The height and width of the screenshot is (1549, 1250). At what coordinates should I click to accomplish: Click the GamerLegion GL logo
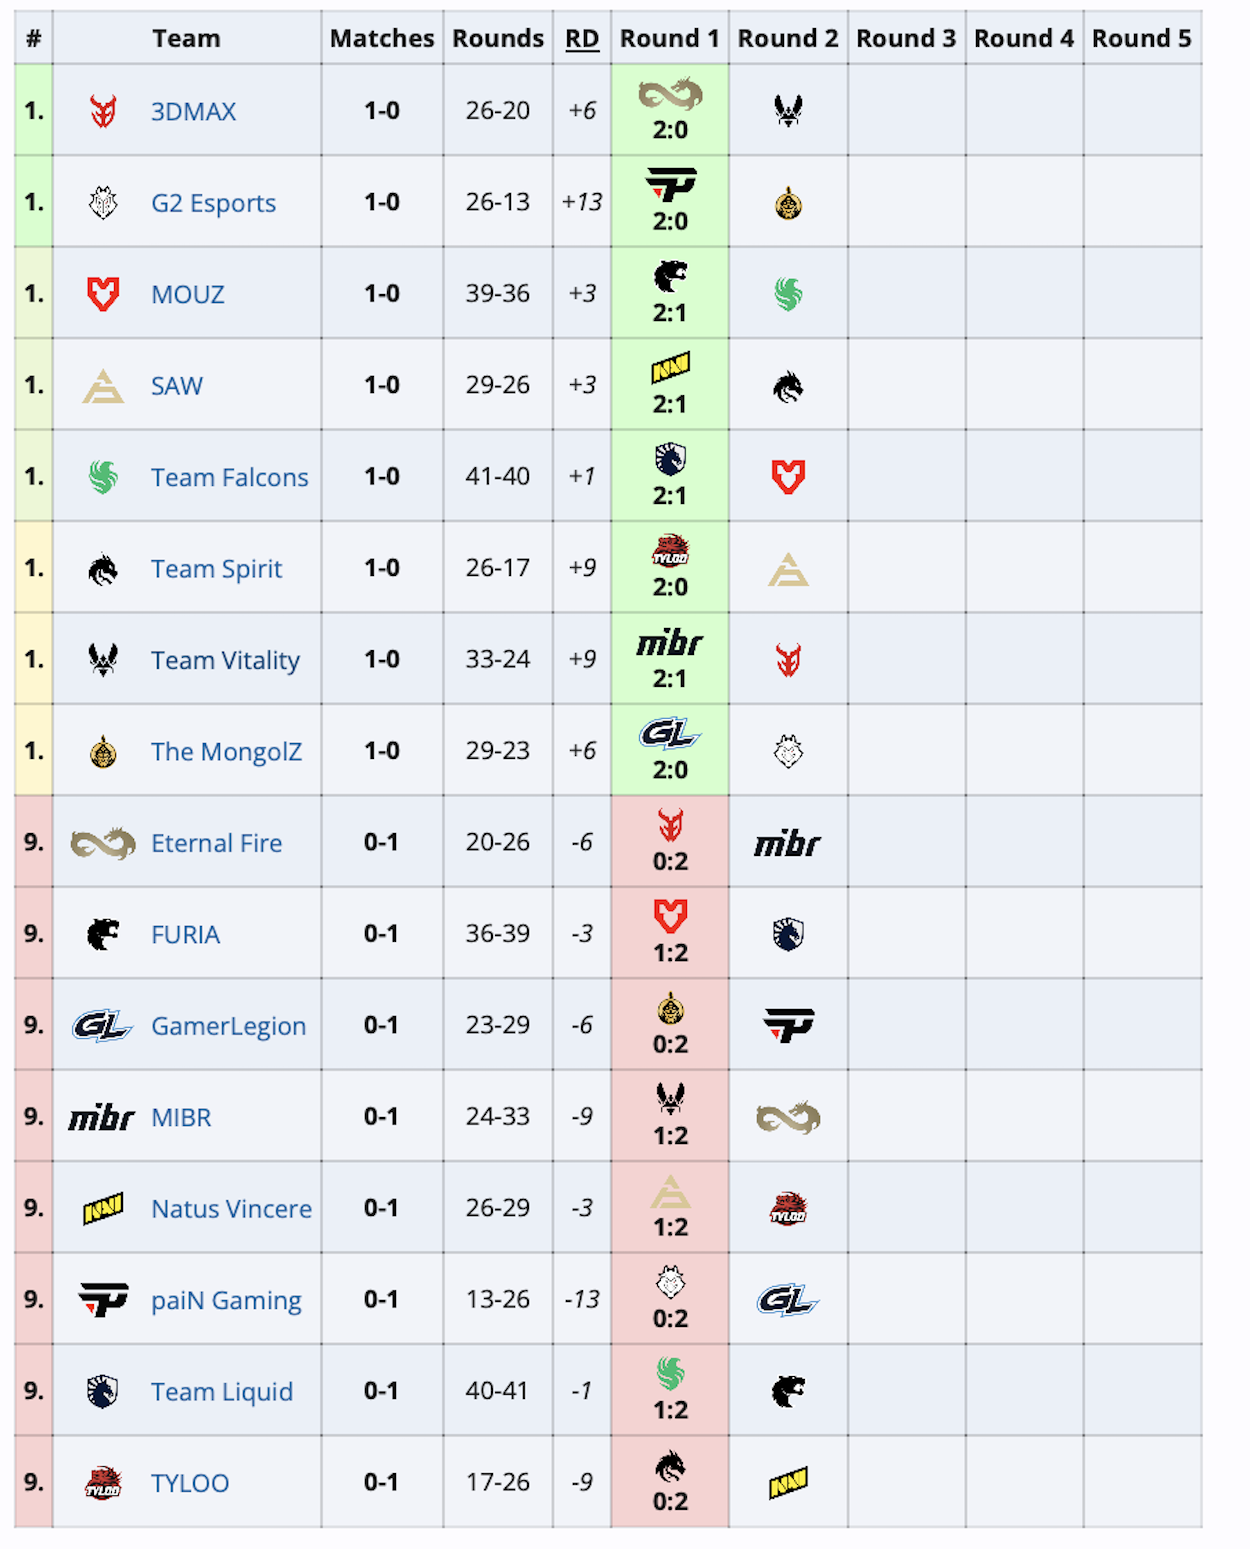pos(100,1024)
